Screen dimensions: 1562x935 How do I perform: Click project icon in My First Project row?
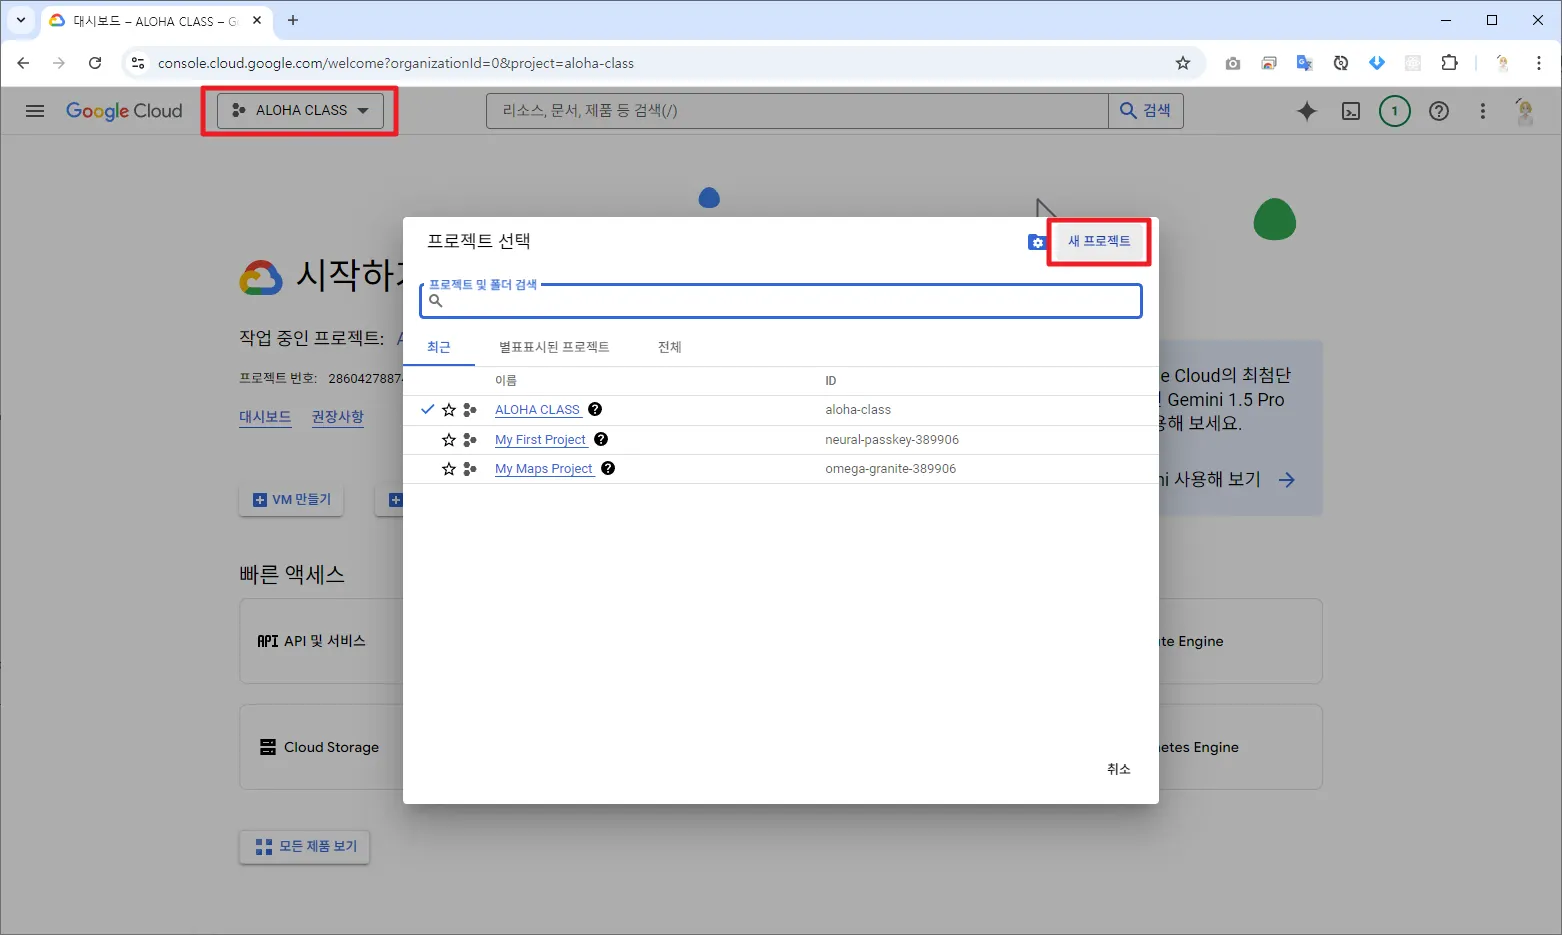click(x=470, y=440)
